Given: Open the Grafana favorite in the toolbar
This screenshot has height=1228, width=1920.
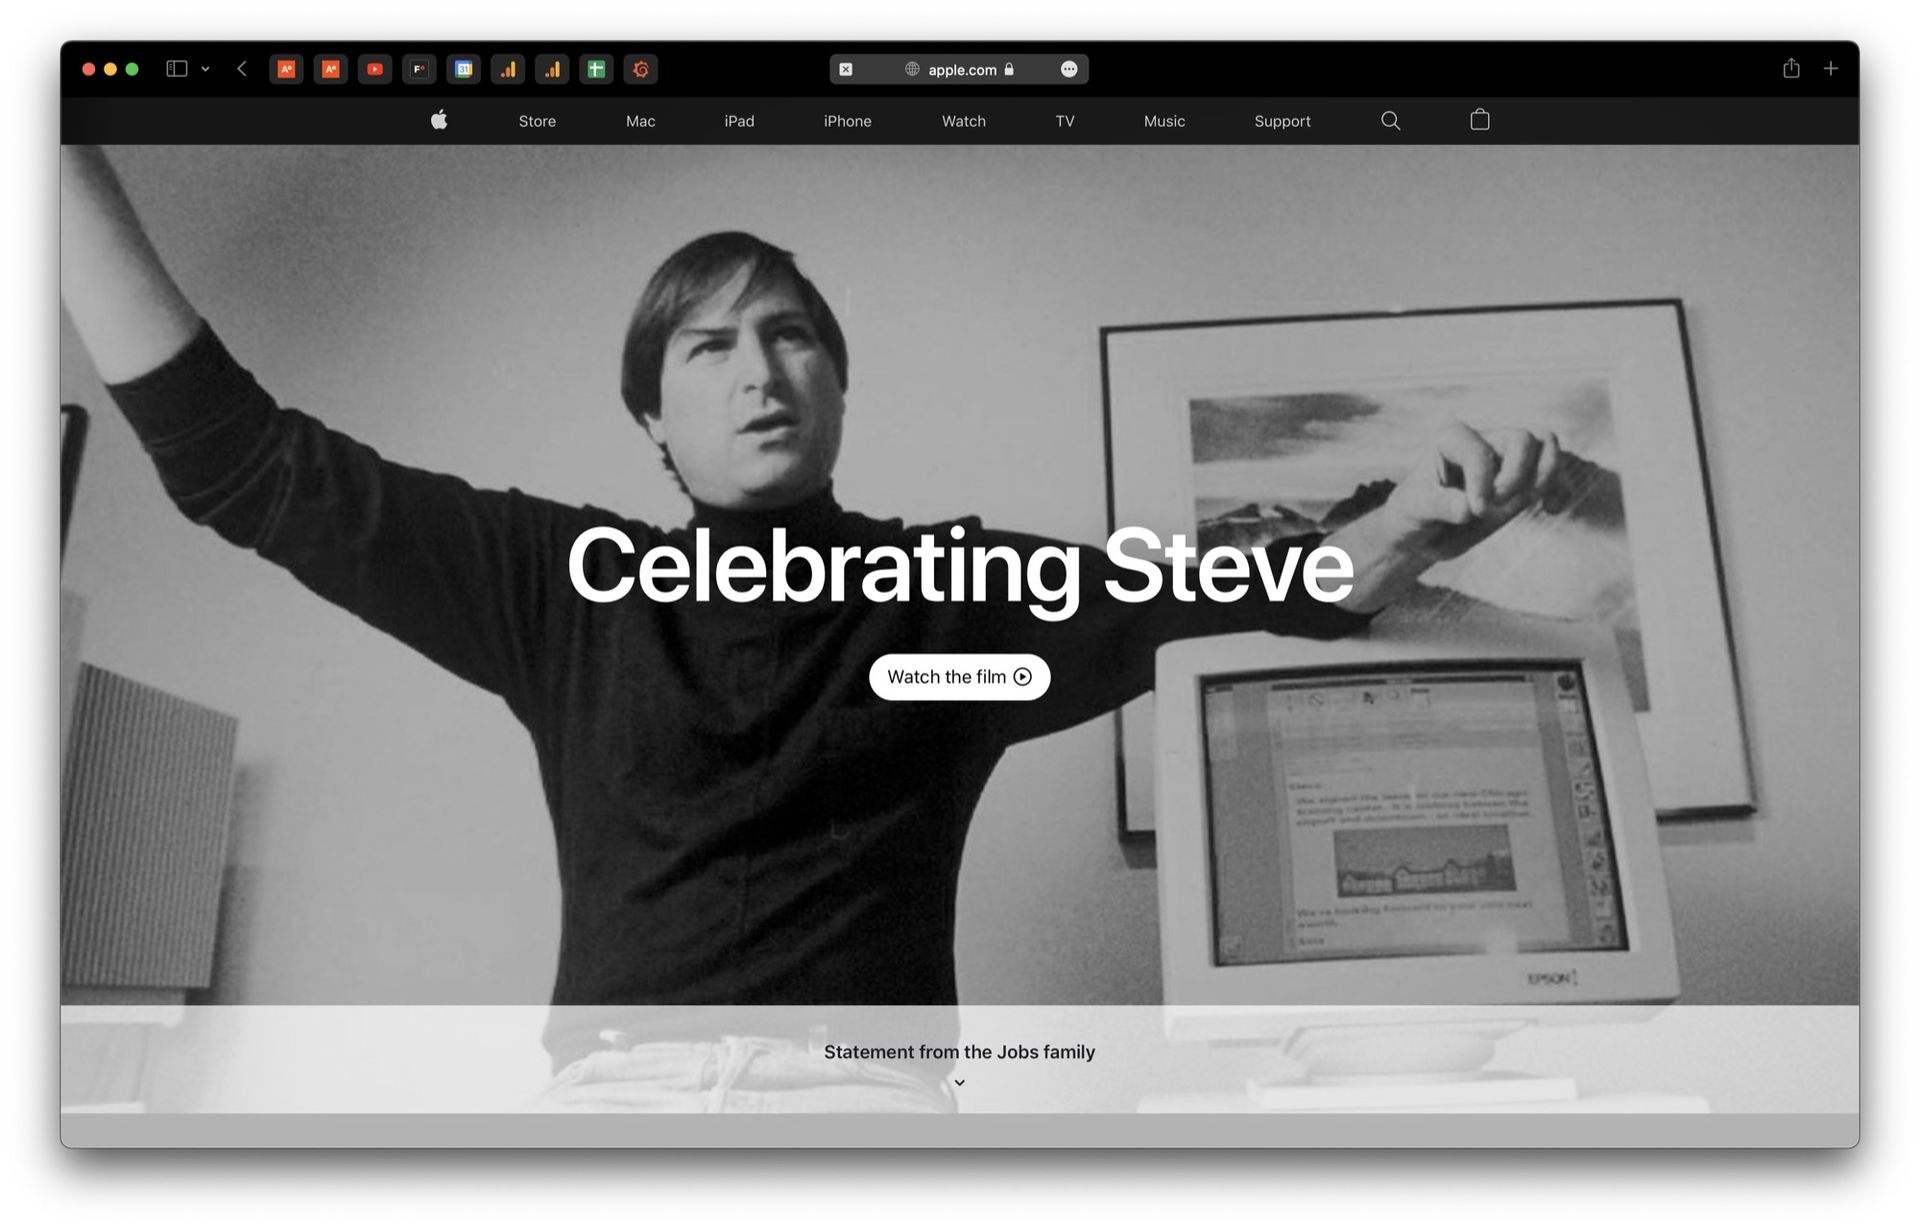Looking at the screenshot, I should tap(641, 69).
